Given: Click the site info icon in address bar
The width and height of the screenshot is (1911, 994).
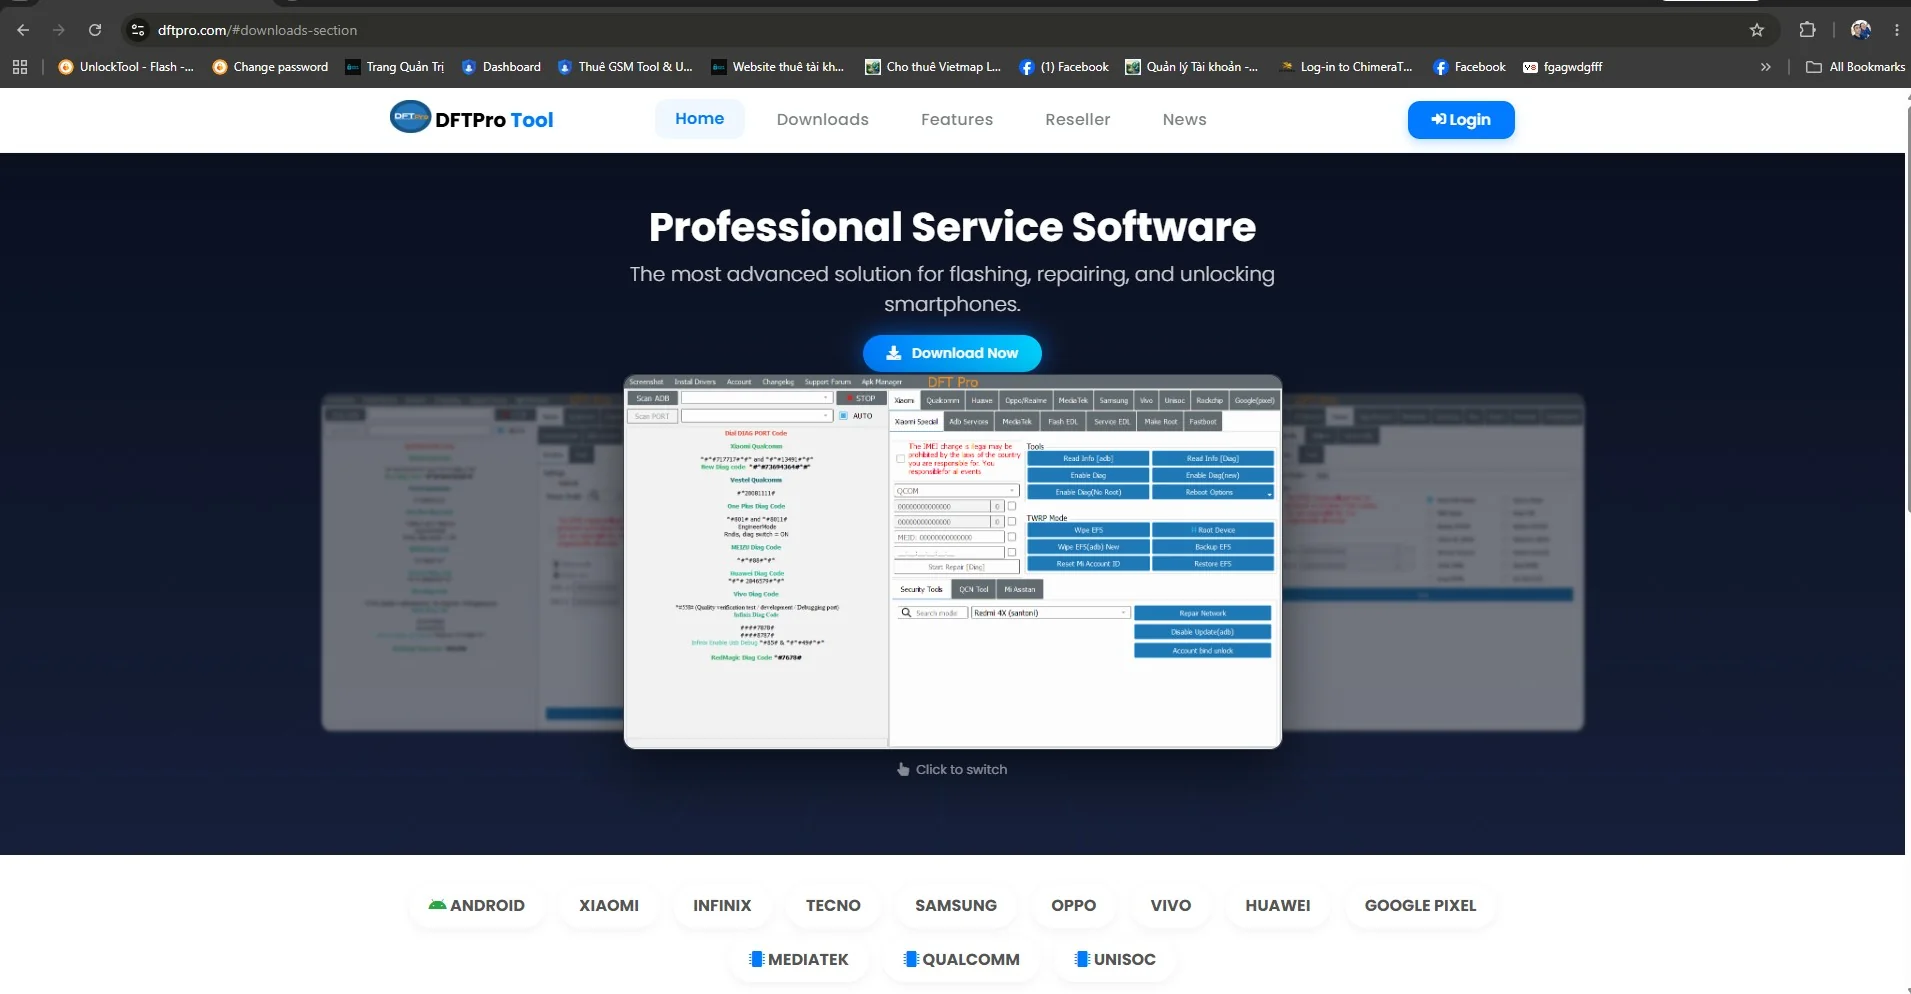Looking at the screenshot, I should point(138,30).
